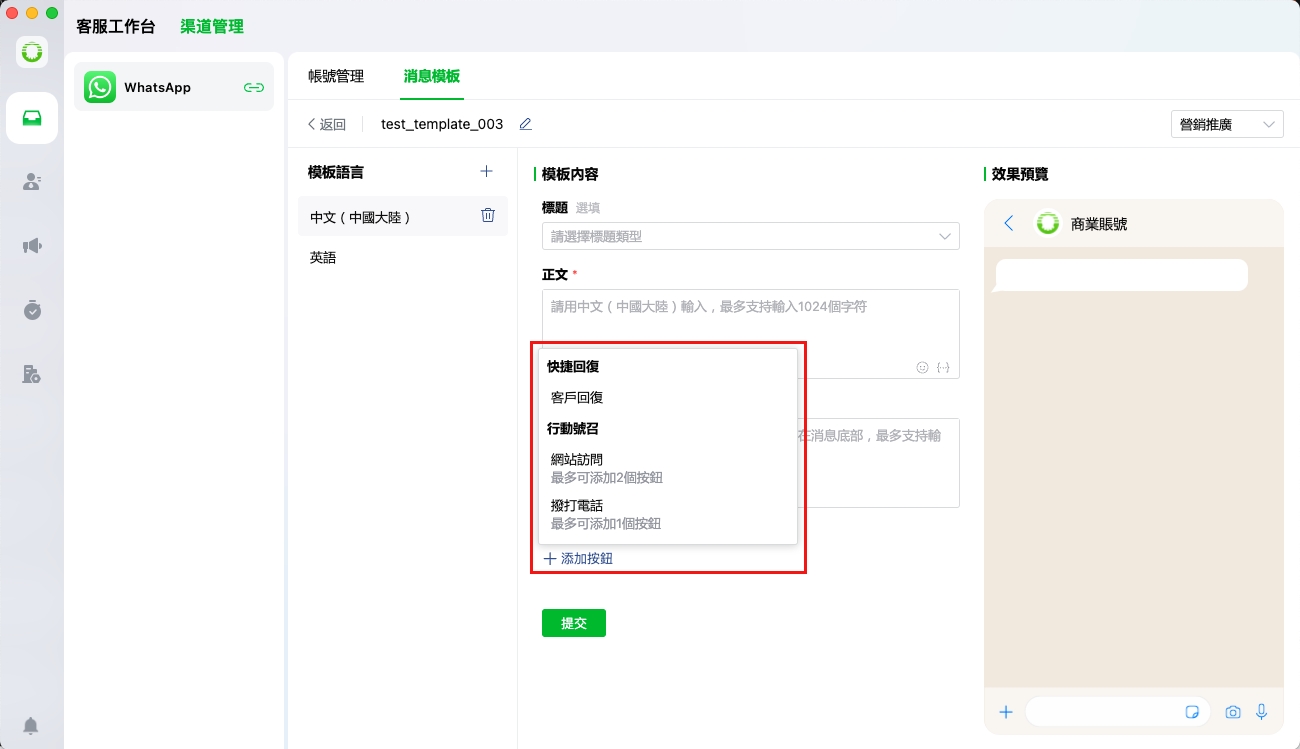The image size is (1300, 749).
Task: Add a new template language with plus icon
Action: pos(487,172)
